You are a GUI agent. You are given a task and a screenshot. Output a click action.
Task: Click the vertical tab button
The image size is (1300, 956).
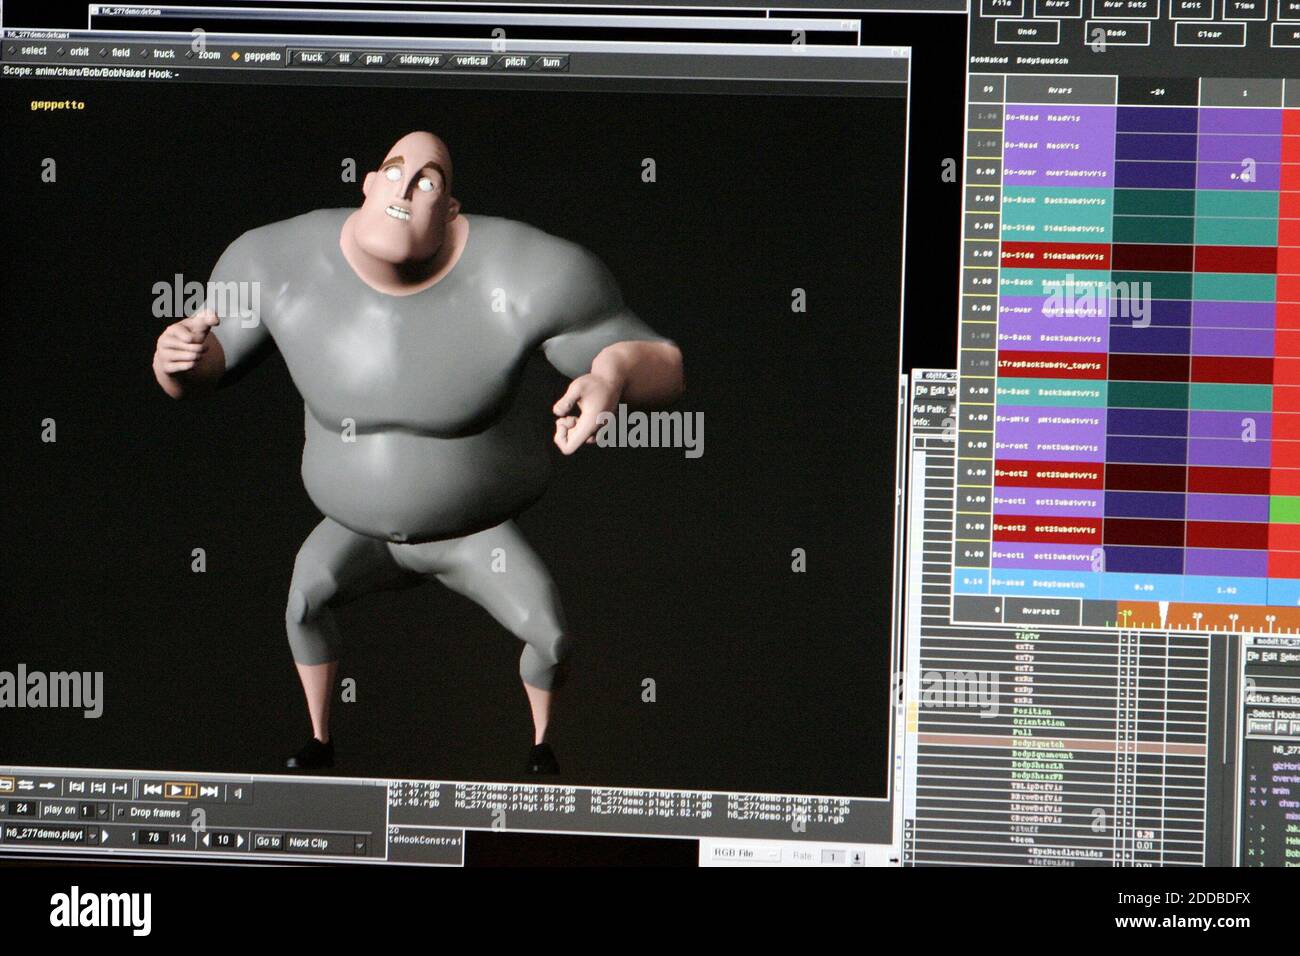472,61
